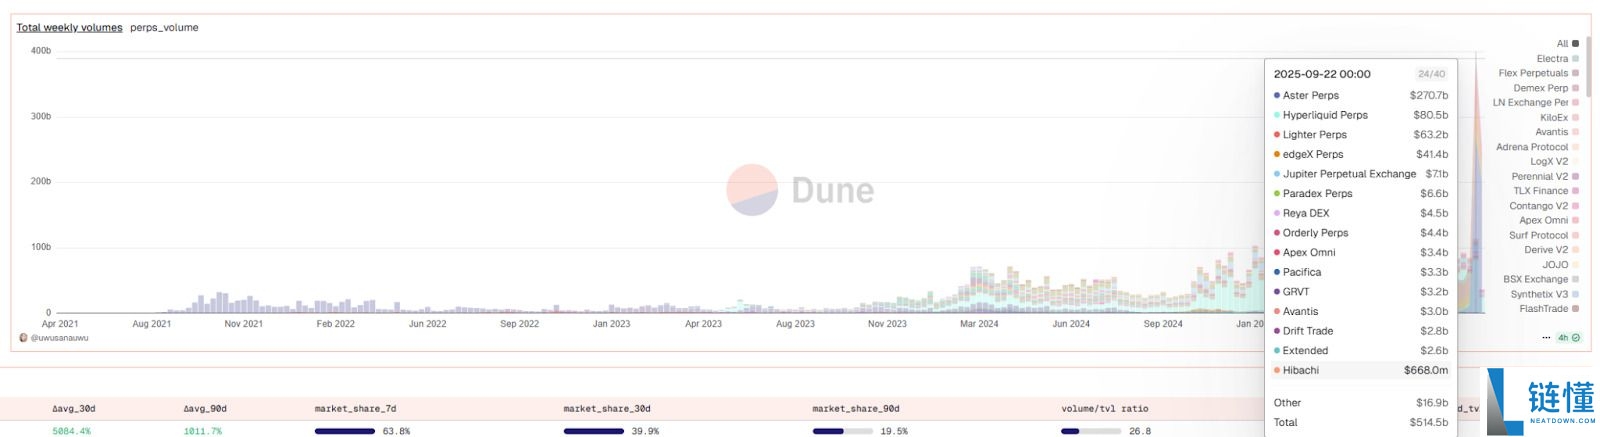Toggle Surf Protocol series in the legend
The height and width of the screenshot is (437, 1600).
coord(1544,235)
